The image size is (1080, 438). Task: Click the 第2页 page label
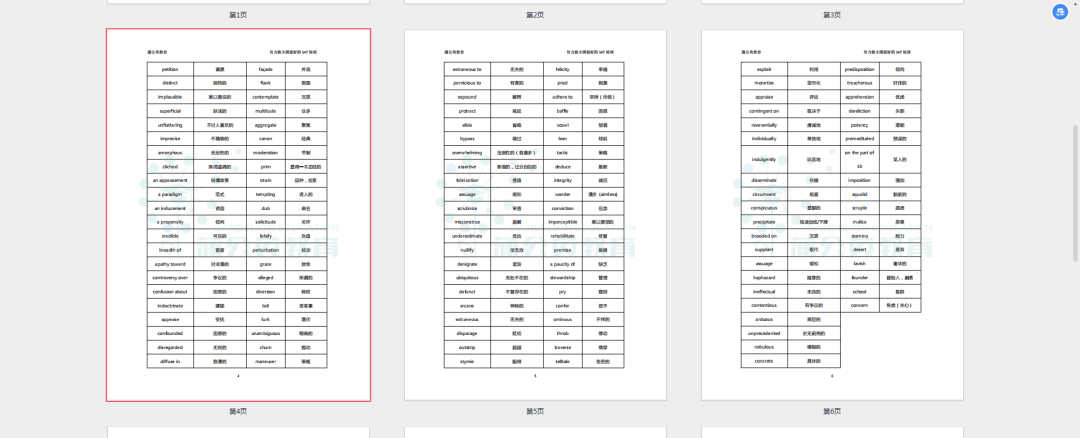tap(535, 15)
